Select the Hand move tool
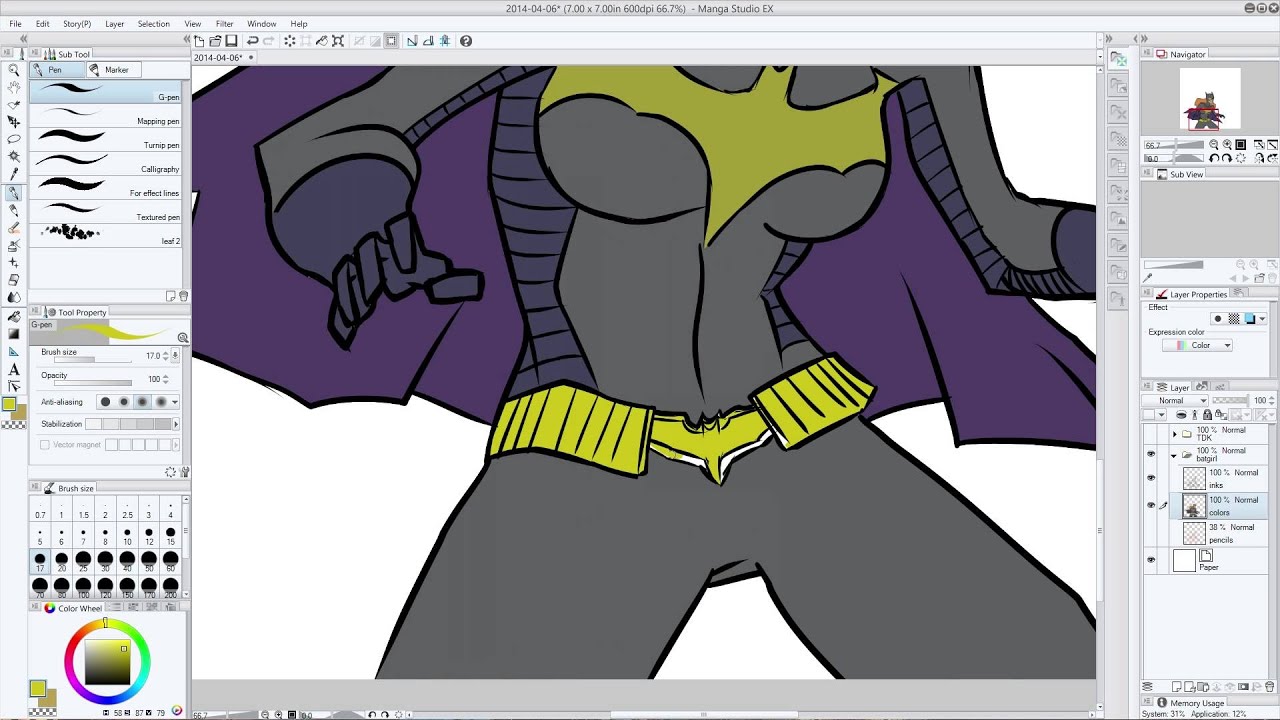This screenshot has height=720, width=1280. (14, 87)
